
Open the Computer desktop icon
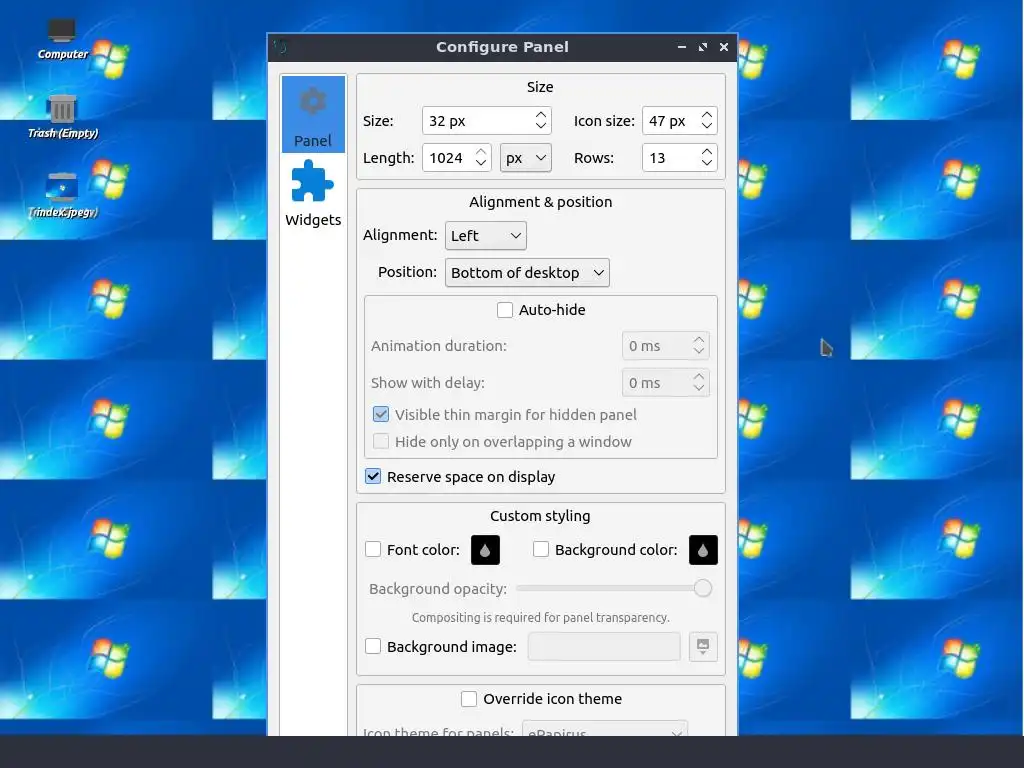pyautogui.click(x=62, y=38)
